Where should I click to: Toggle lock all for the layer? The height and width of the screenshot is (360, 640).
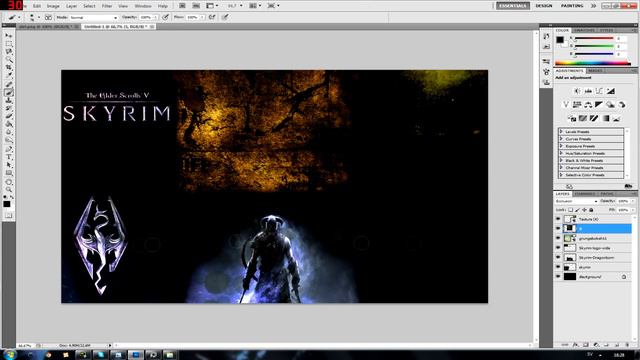[591, 210]
